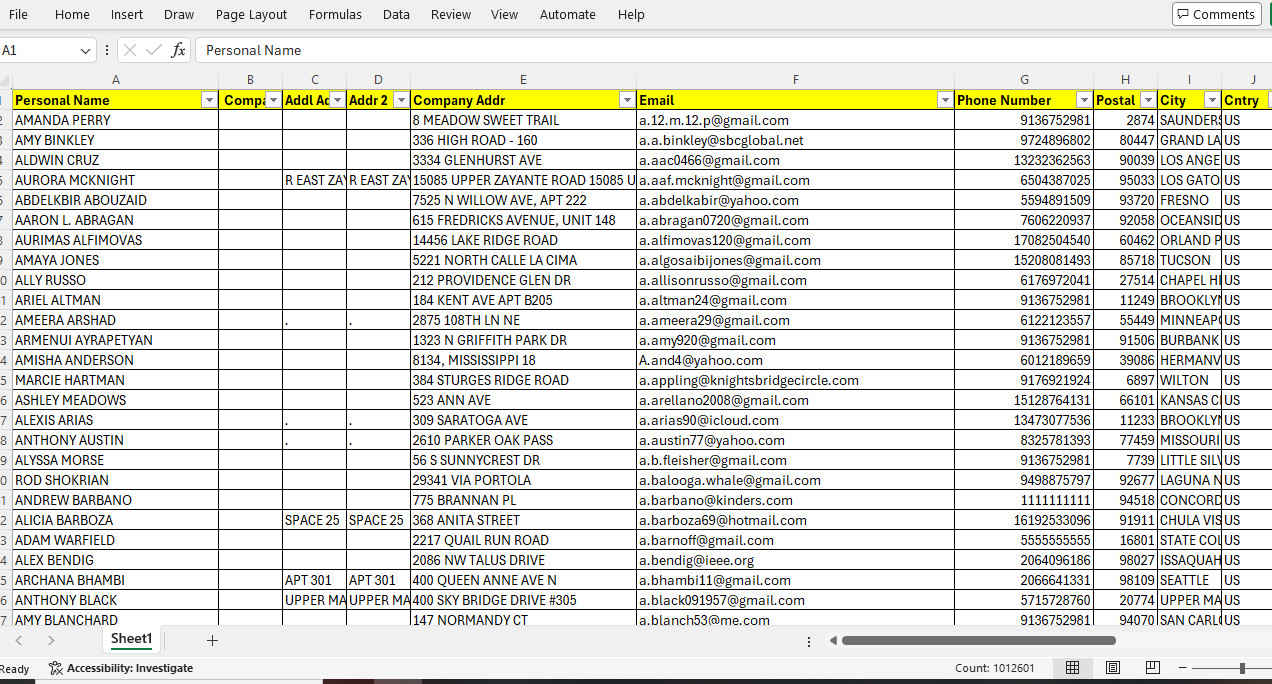
Task: Open the View ribbon tab
Action: [x=505, y=14]
